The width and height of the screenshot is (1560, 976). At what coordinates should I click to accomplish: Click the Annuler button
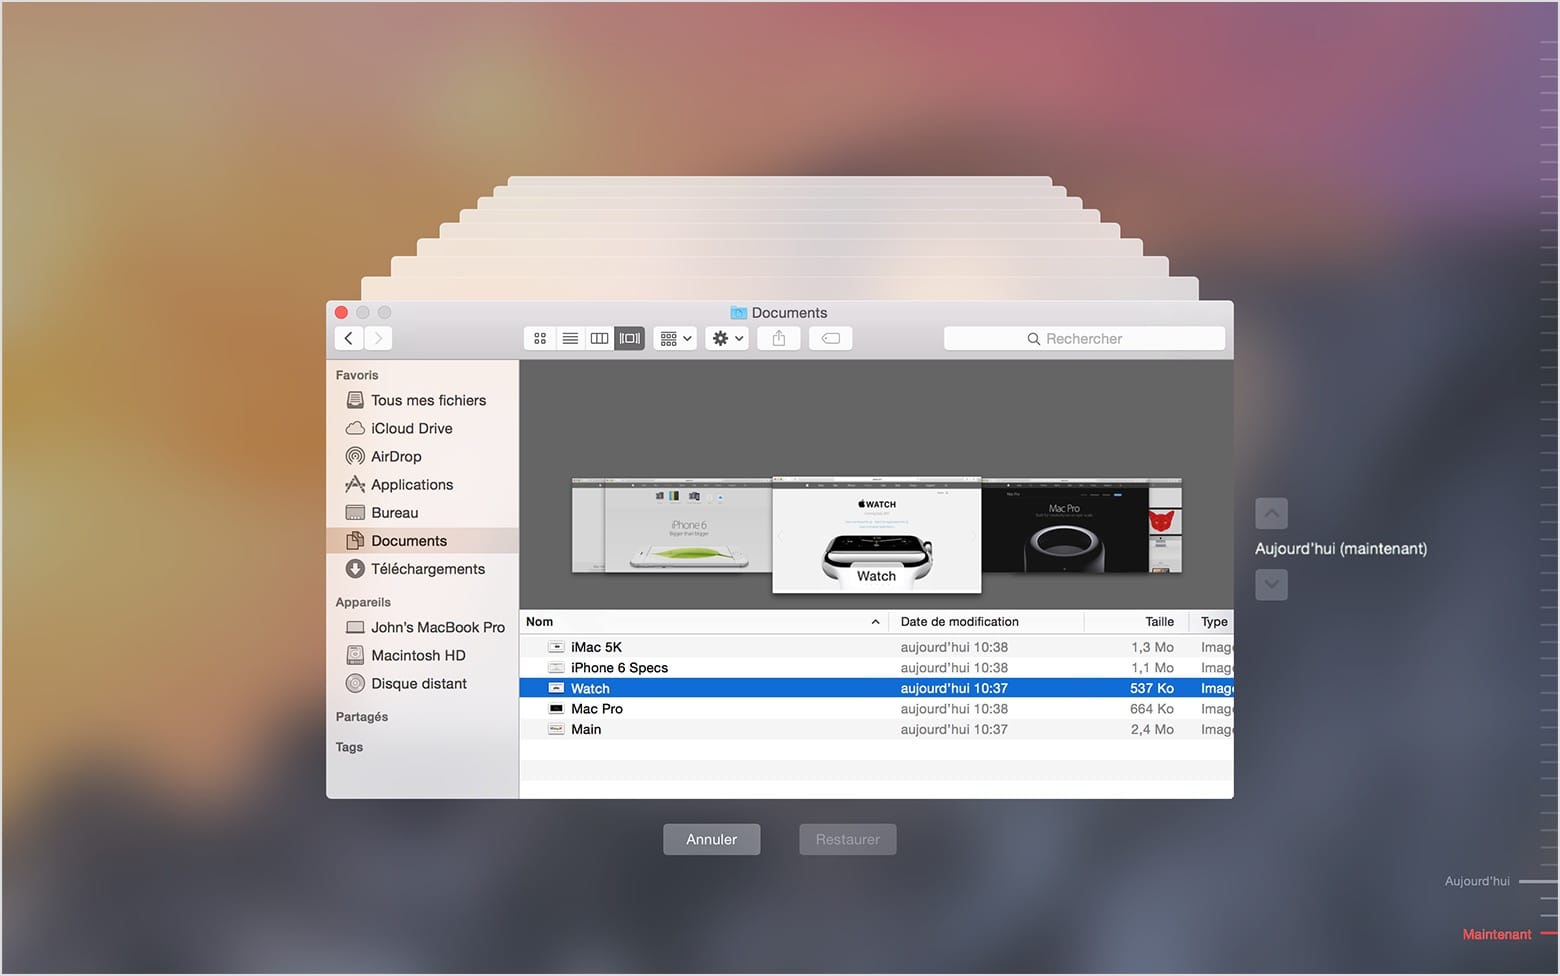(712, 839)
